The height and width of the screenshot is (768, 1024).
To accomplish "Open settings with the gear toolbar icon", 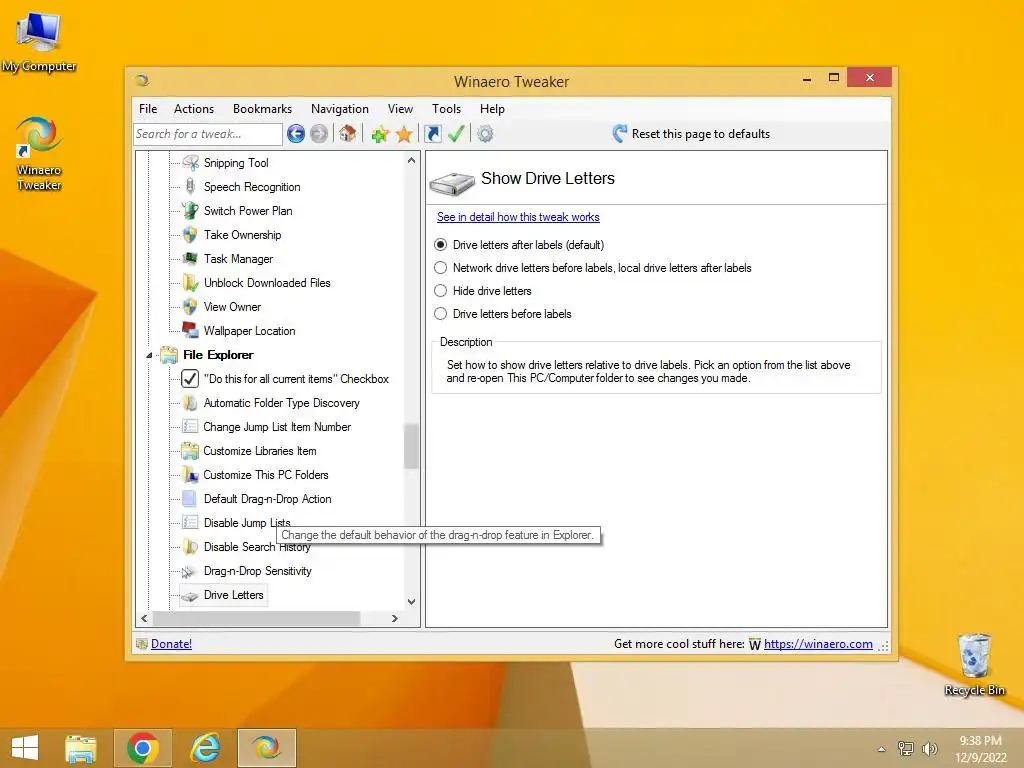I will (485, 134).
